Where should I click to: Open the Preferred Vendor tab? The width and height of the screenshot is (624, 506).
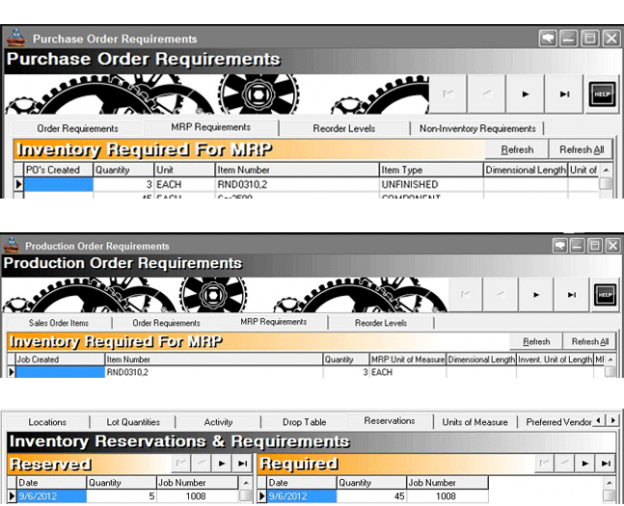click(x=558, y=422)
